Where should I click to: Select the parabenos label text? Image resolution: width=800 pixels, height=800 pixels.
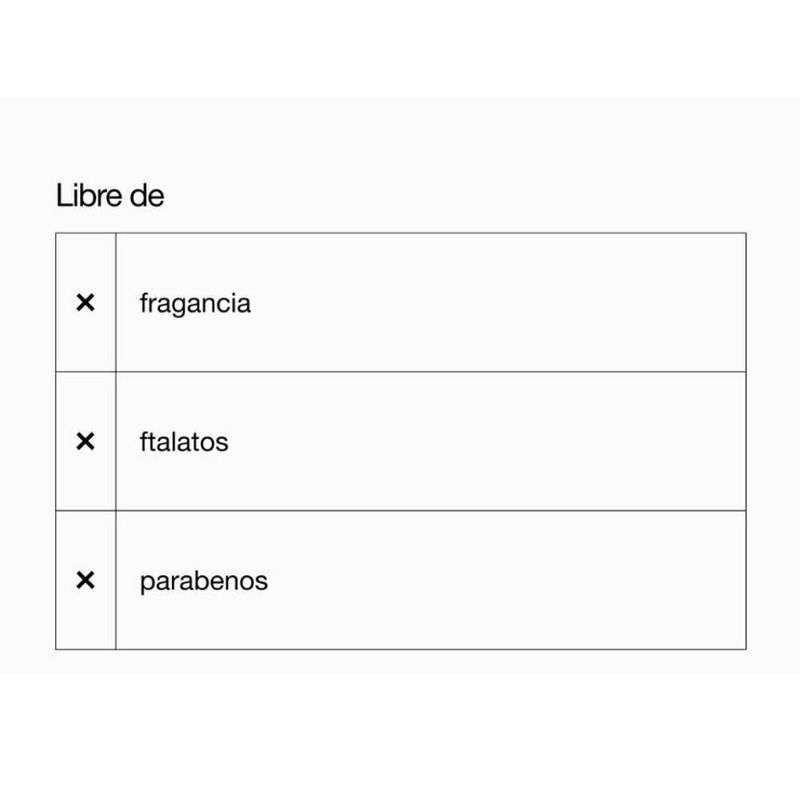204,580
